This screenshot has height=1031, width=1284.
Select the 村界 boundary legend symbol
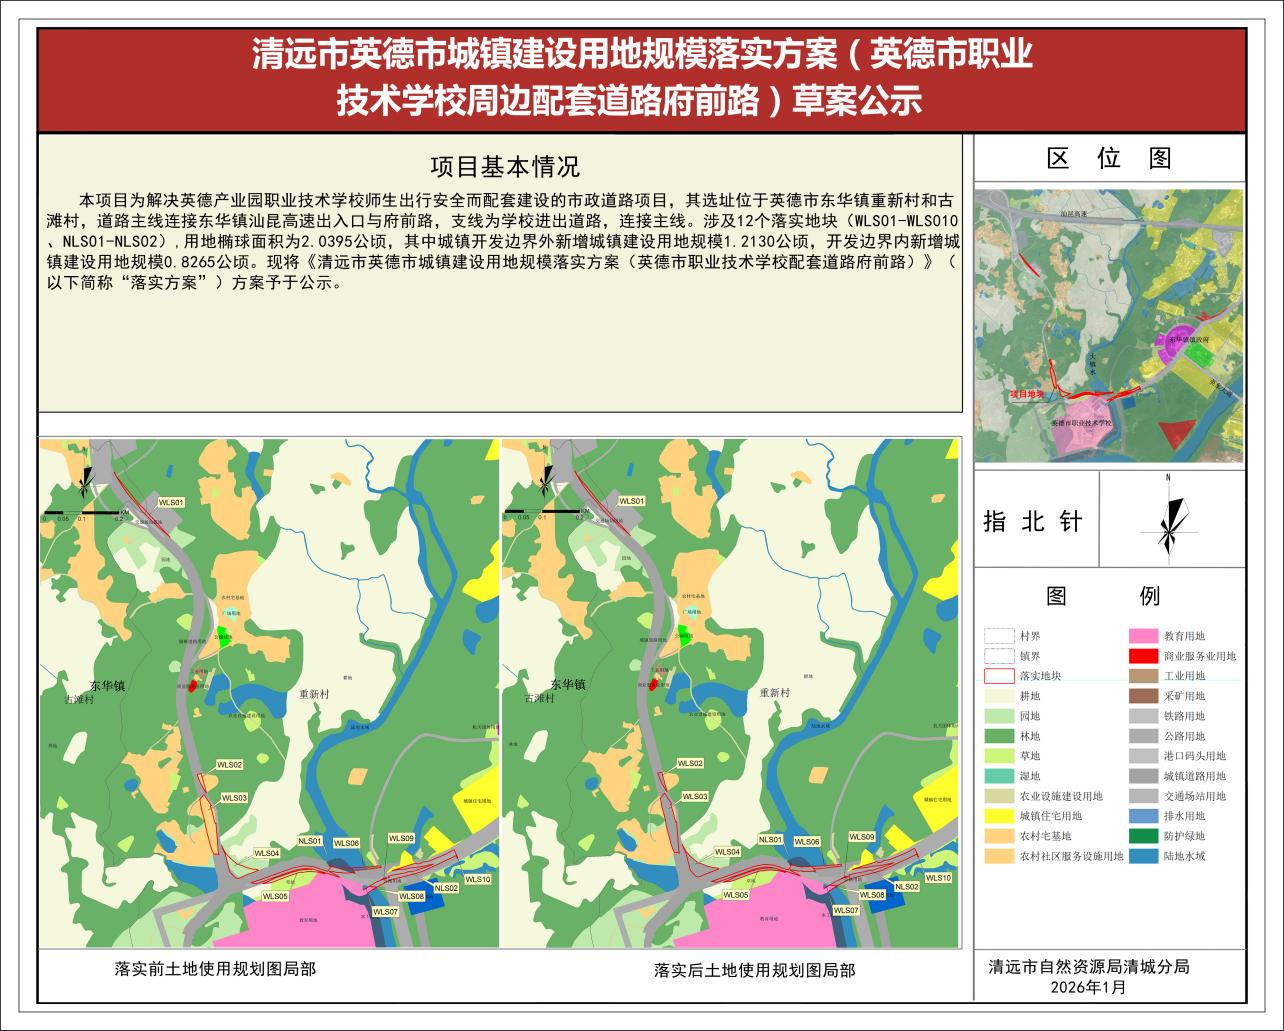[x=997, y=636]
